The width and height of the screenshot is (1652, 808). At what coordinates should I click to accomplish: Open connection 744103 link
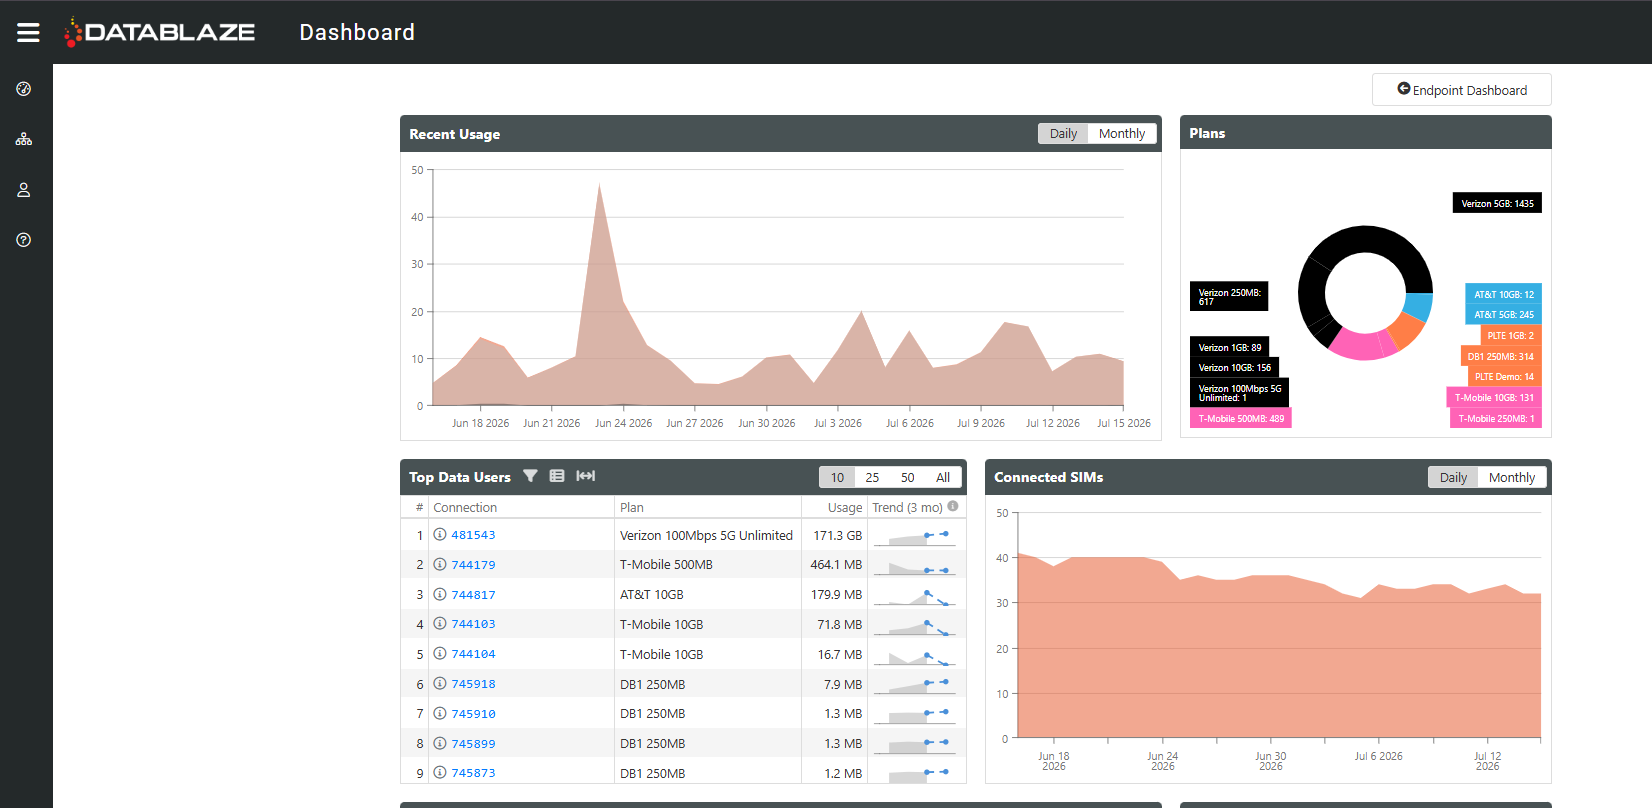coord(473,624)
